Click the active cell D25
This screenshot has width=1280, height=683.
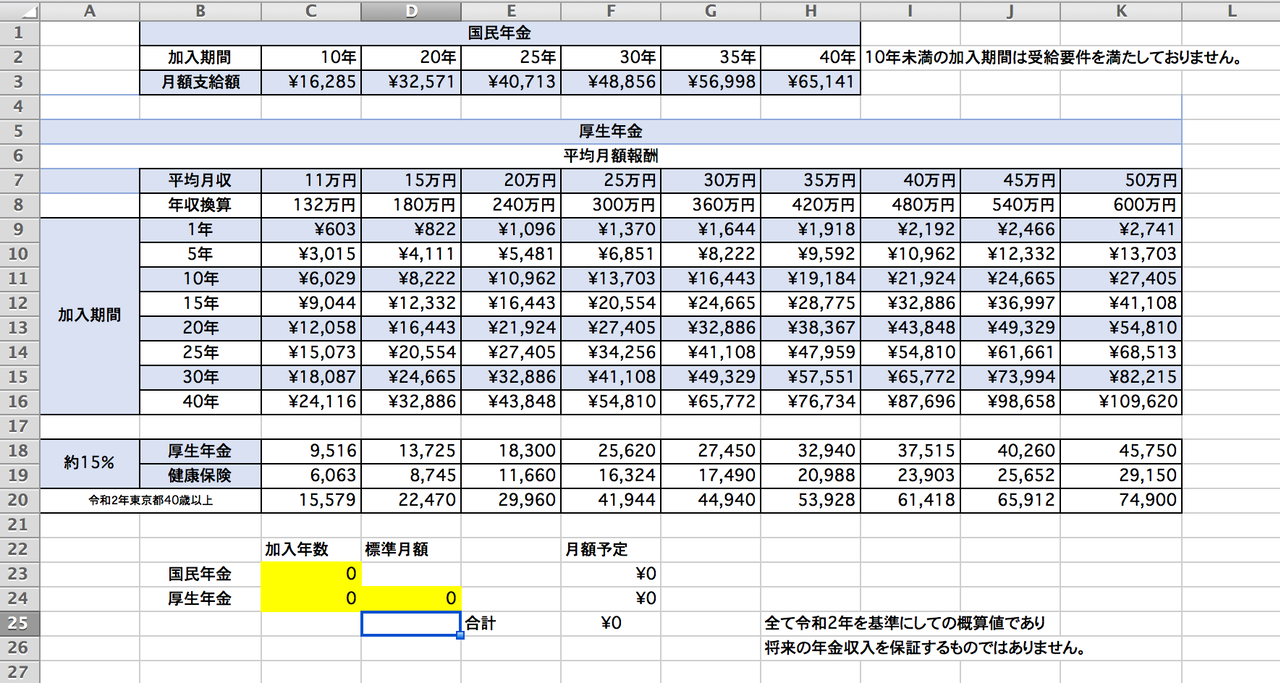tap(411, 623)
